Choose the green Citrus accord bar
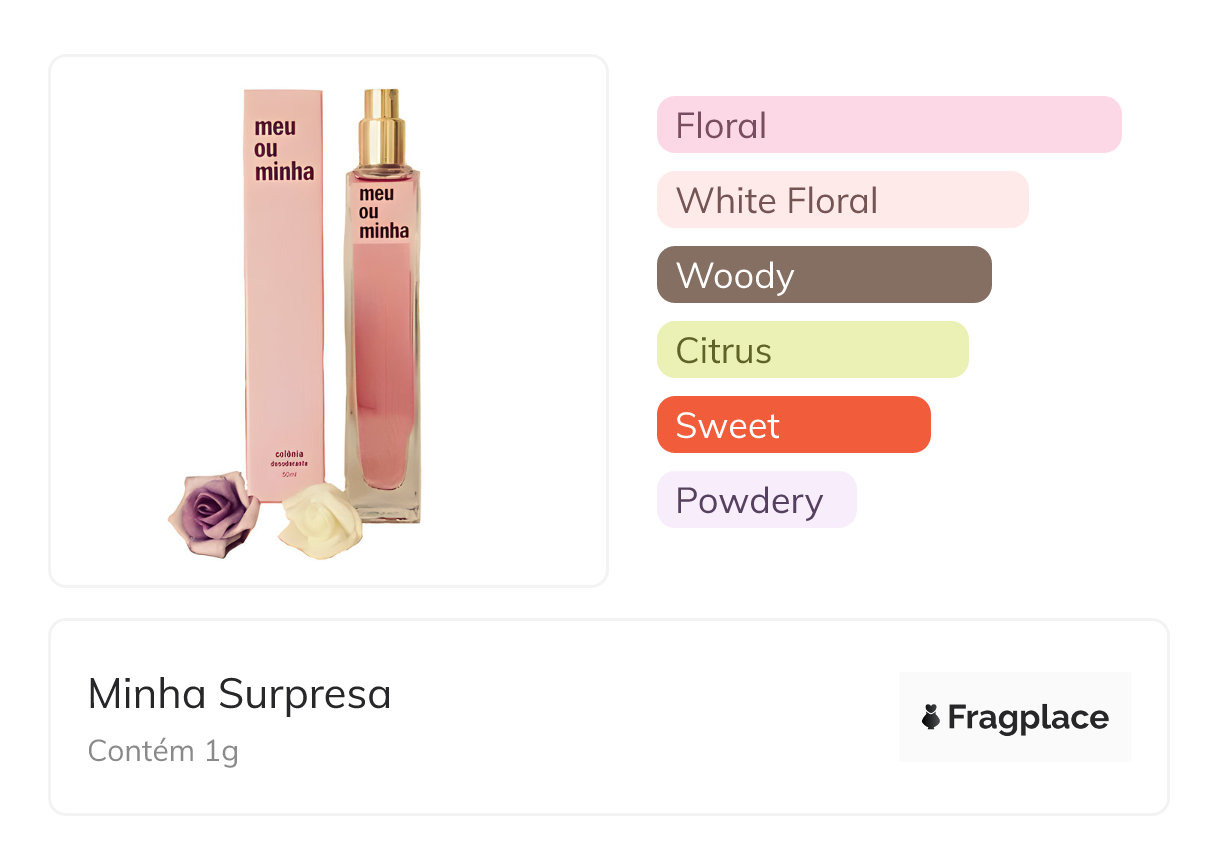The width and height of the screenshot is (1218, 864). click(x=812, y=350)
